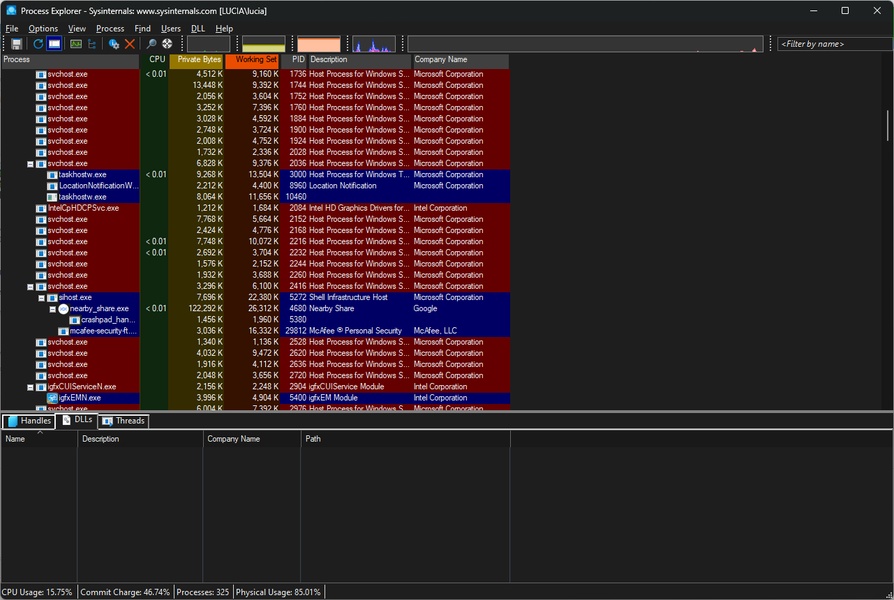Click the nearby_share.exe process icon
Screen dimensions: 894x600
coord(63,309)
